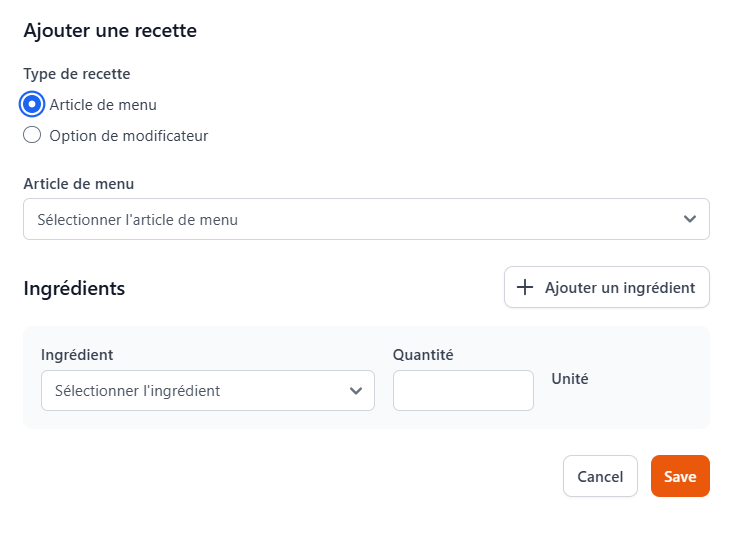
Task: Click the chevron arrow of menu item dropdown
Action: click(x=689, y=219)
